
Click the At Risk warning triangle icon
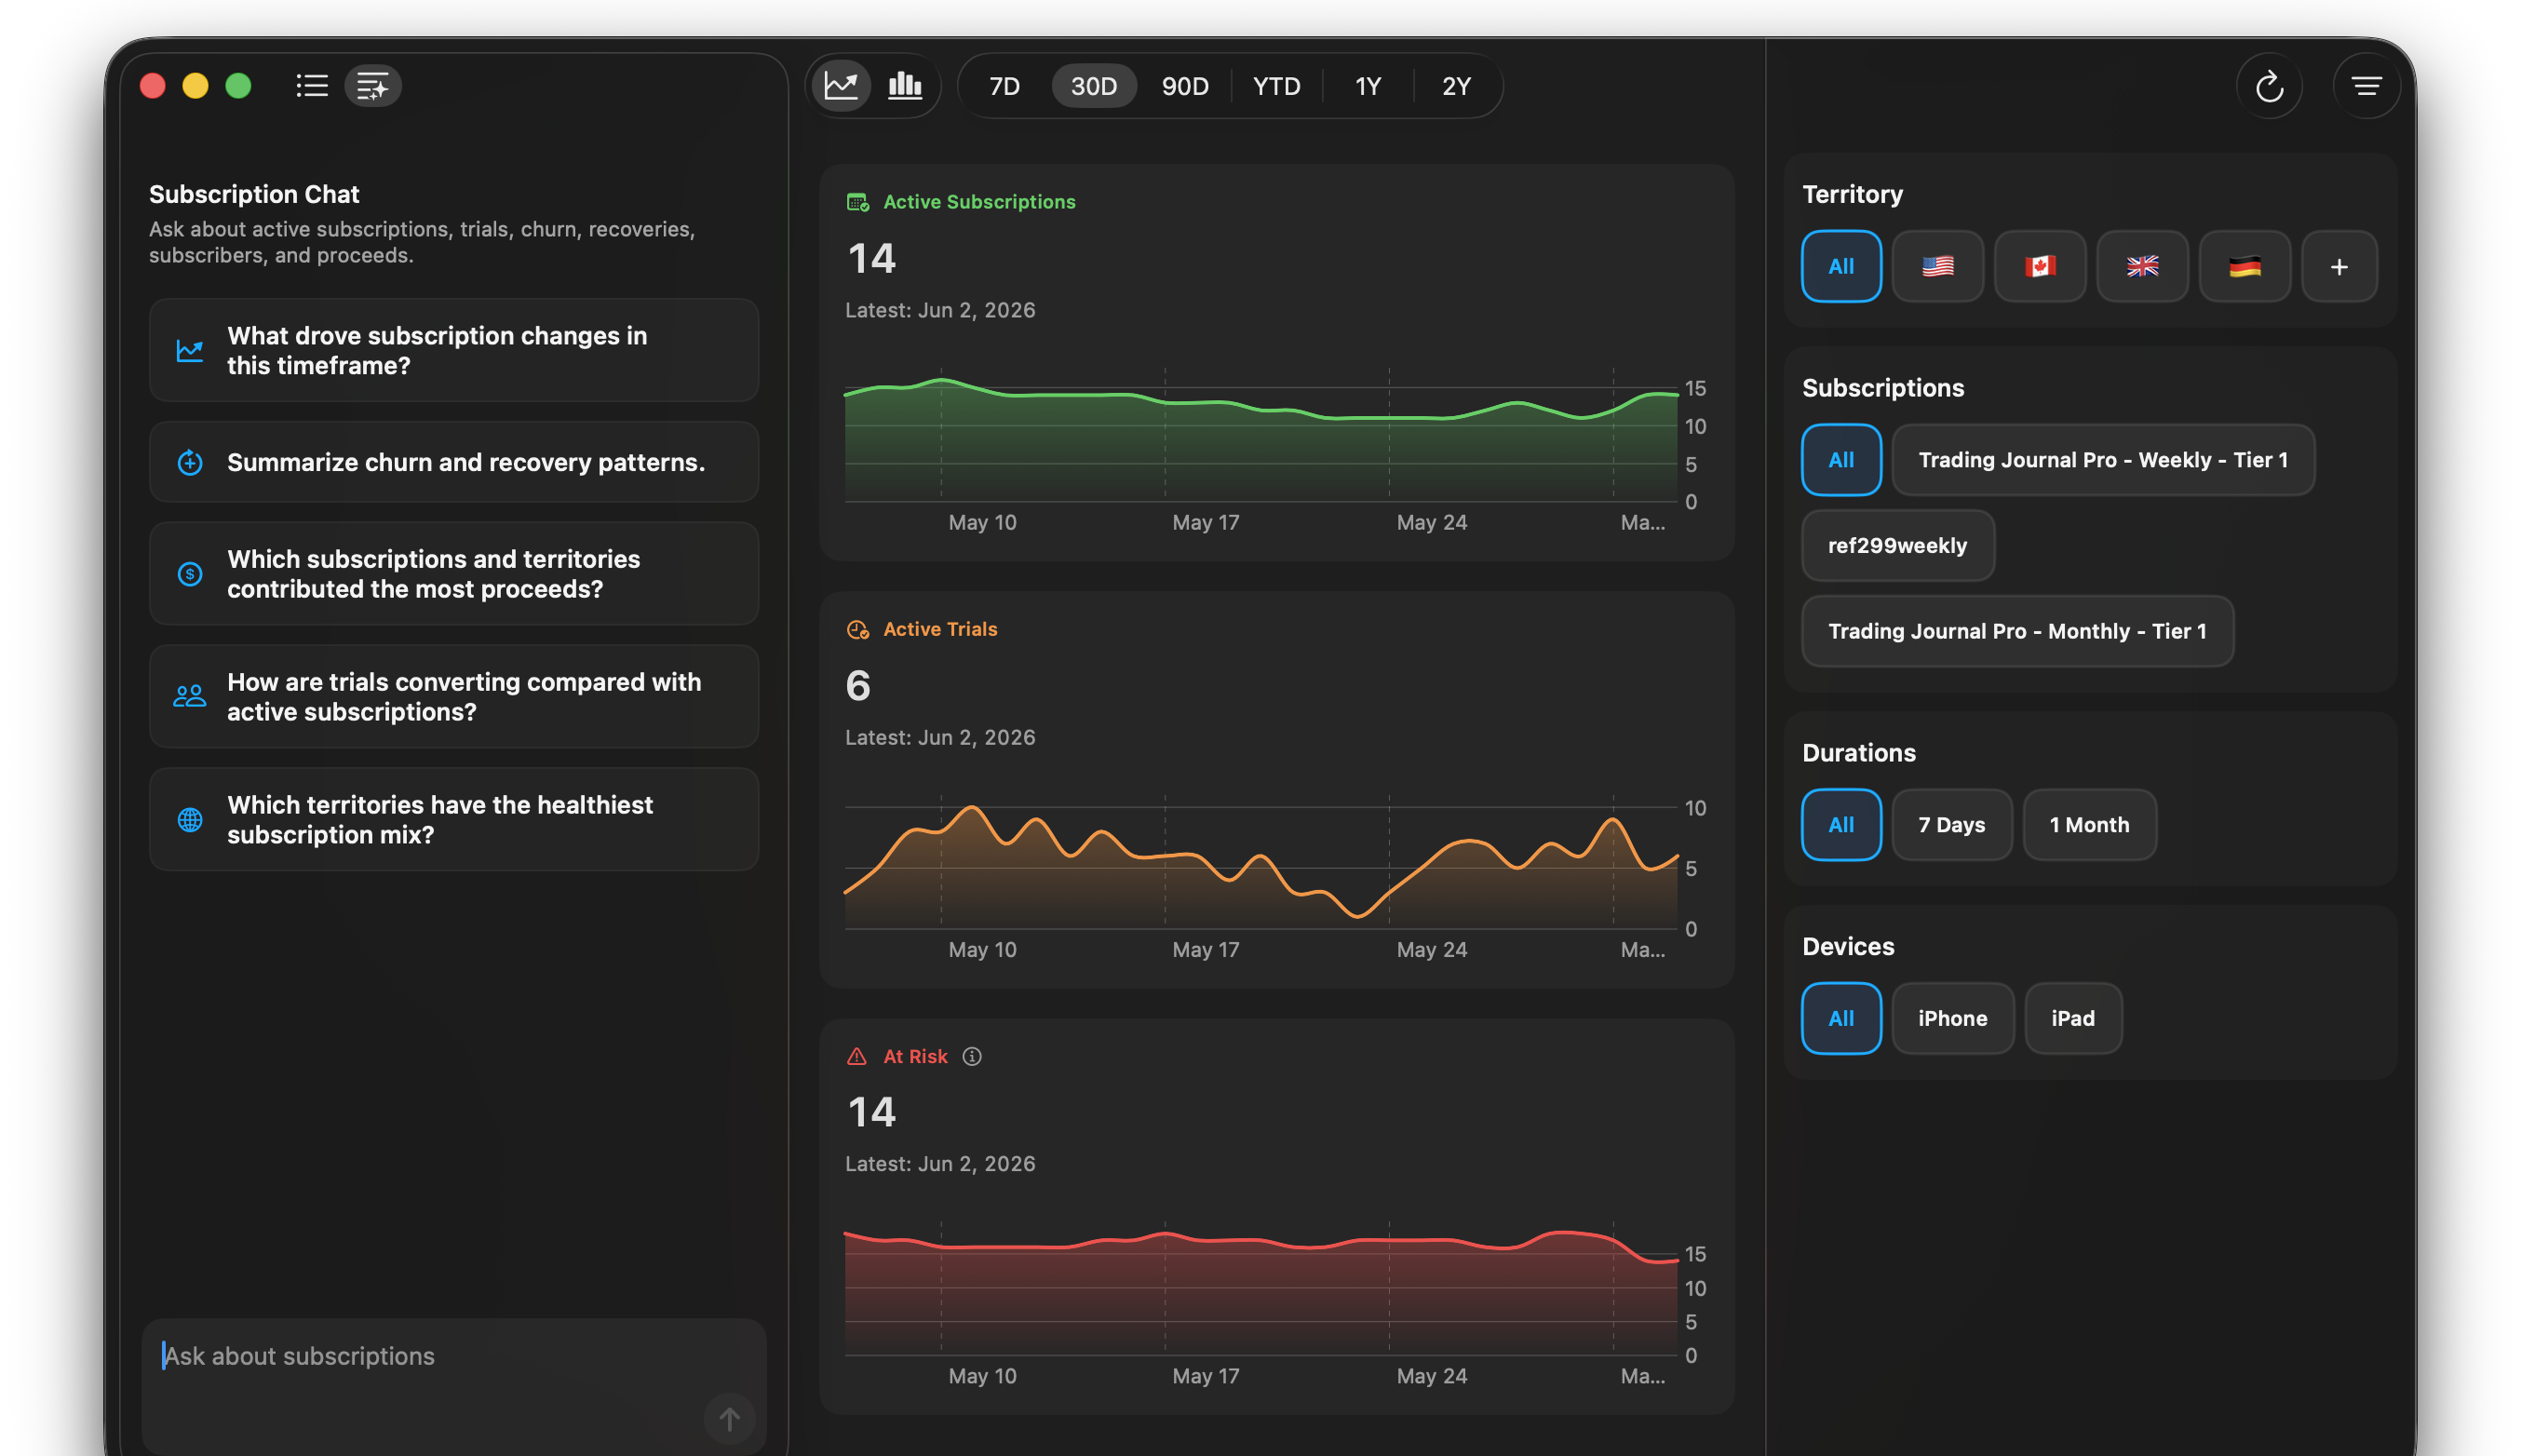coord(857,1056)
